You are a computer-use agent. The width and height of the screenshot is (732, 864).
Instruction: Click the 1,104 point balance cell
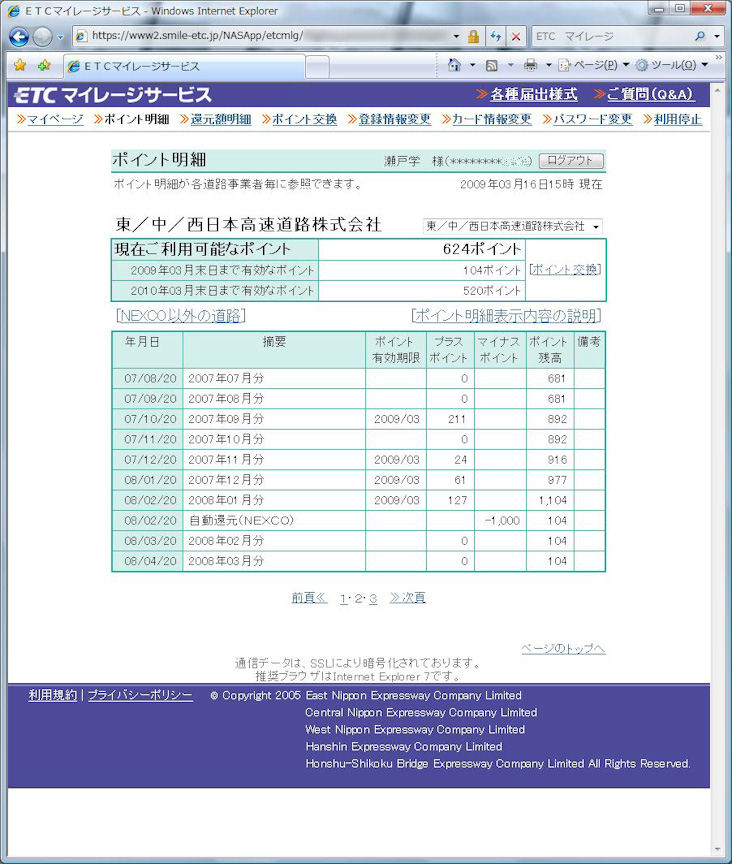(552, 500)
